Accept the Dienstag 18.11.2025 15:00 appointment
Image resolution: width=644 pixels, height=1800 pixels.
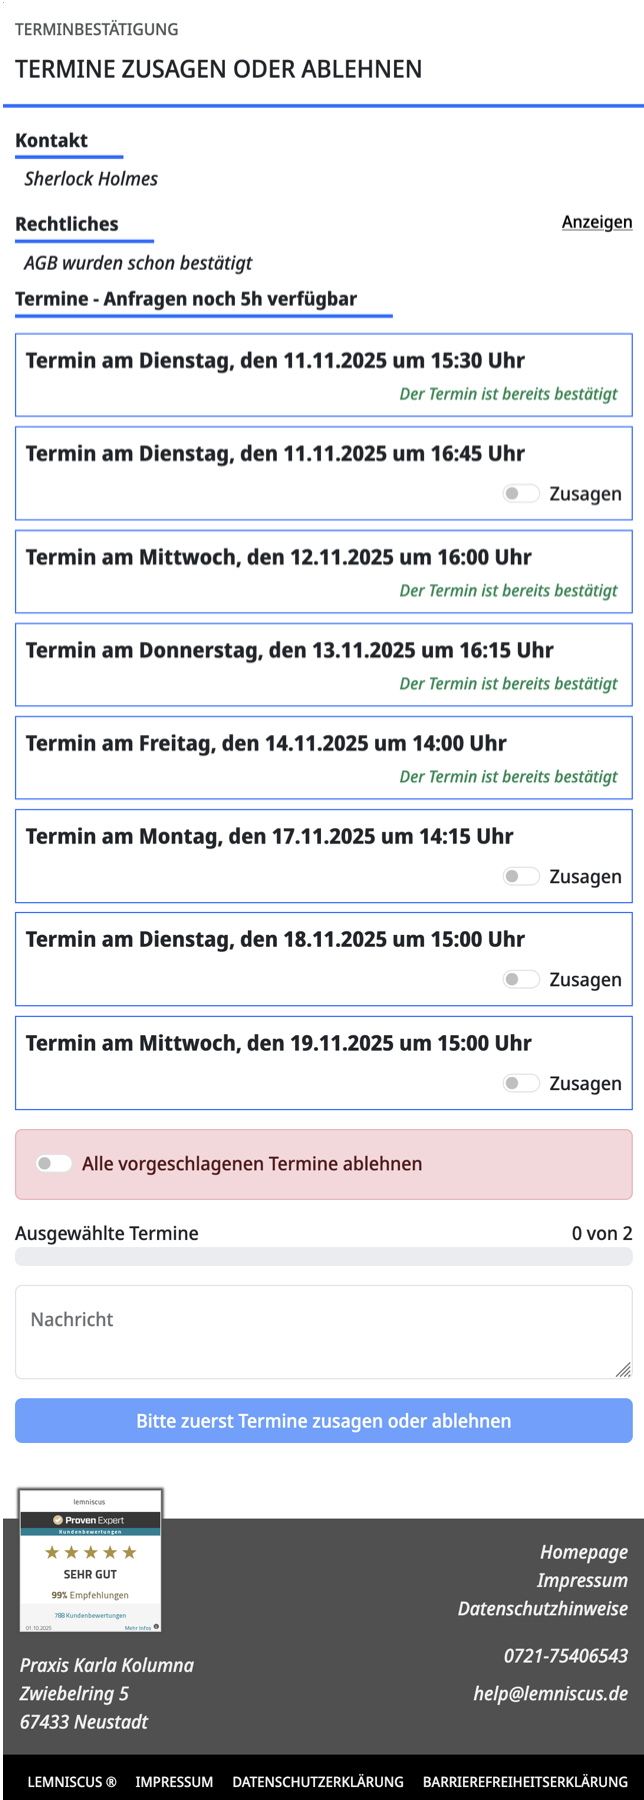(x=521, y=979)
